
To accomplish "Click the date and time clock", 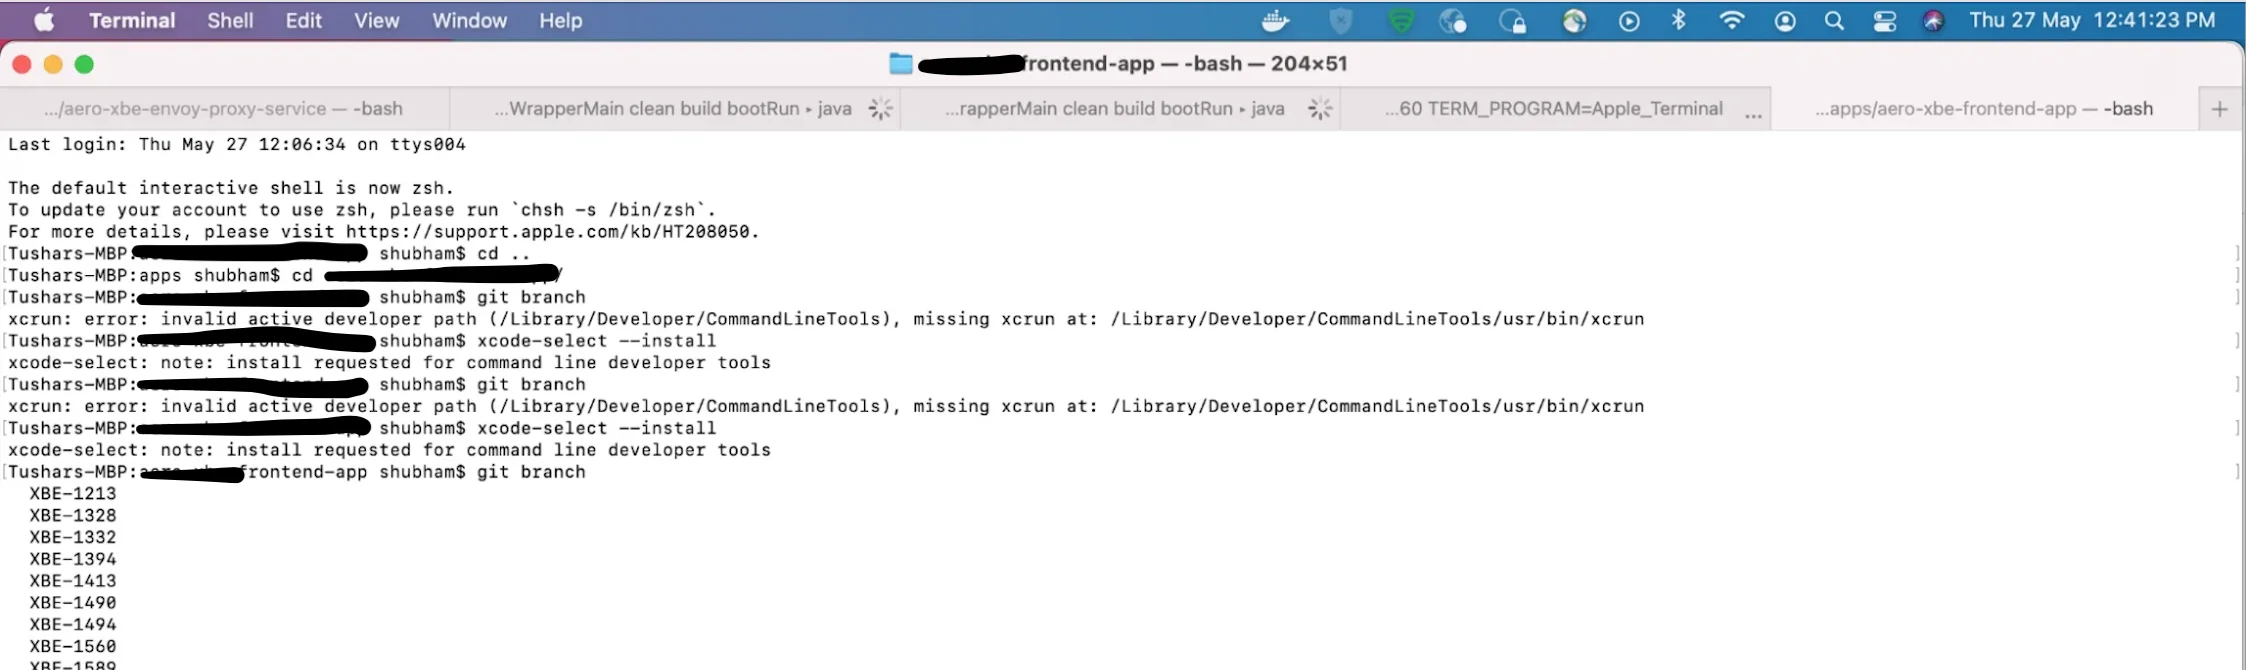I will (2092, 20).
